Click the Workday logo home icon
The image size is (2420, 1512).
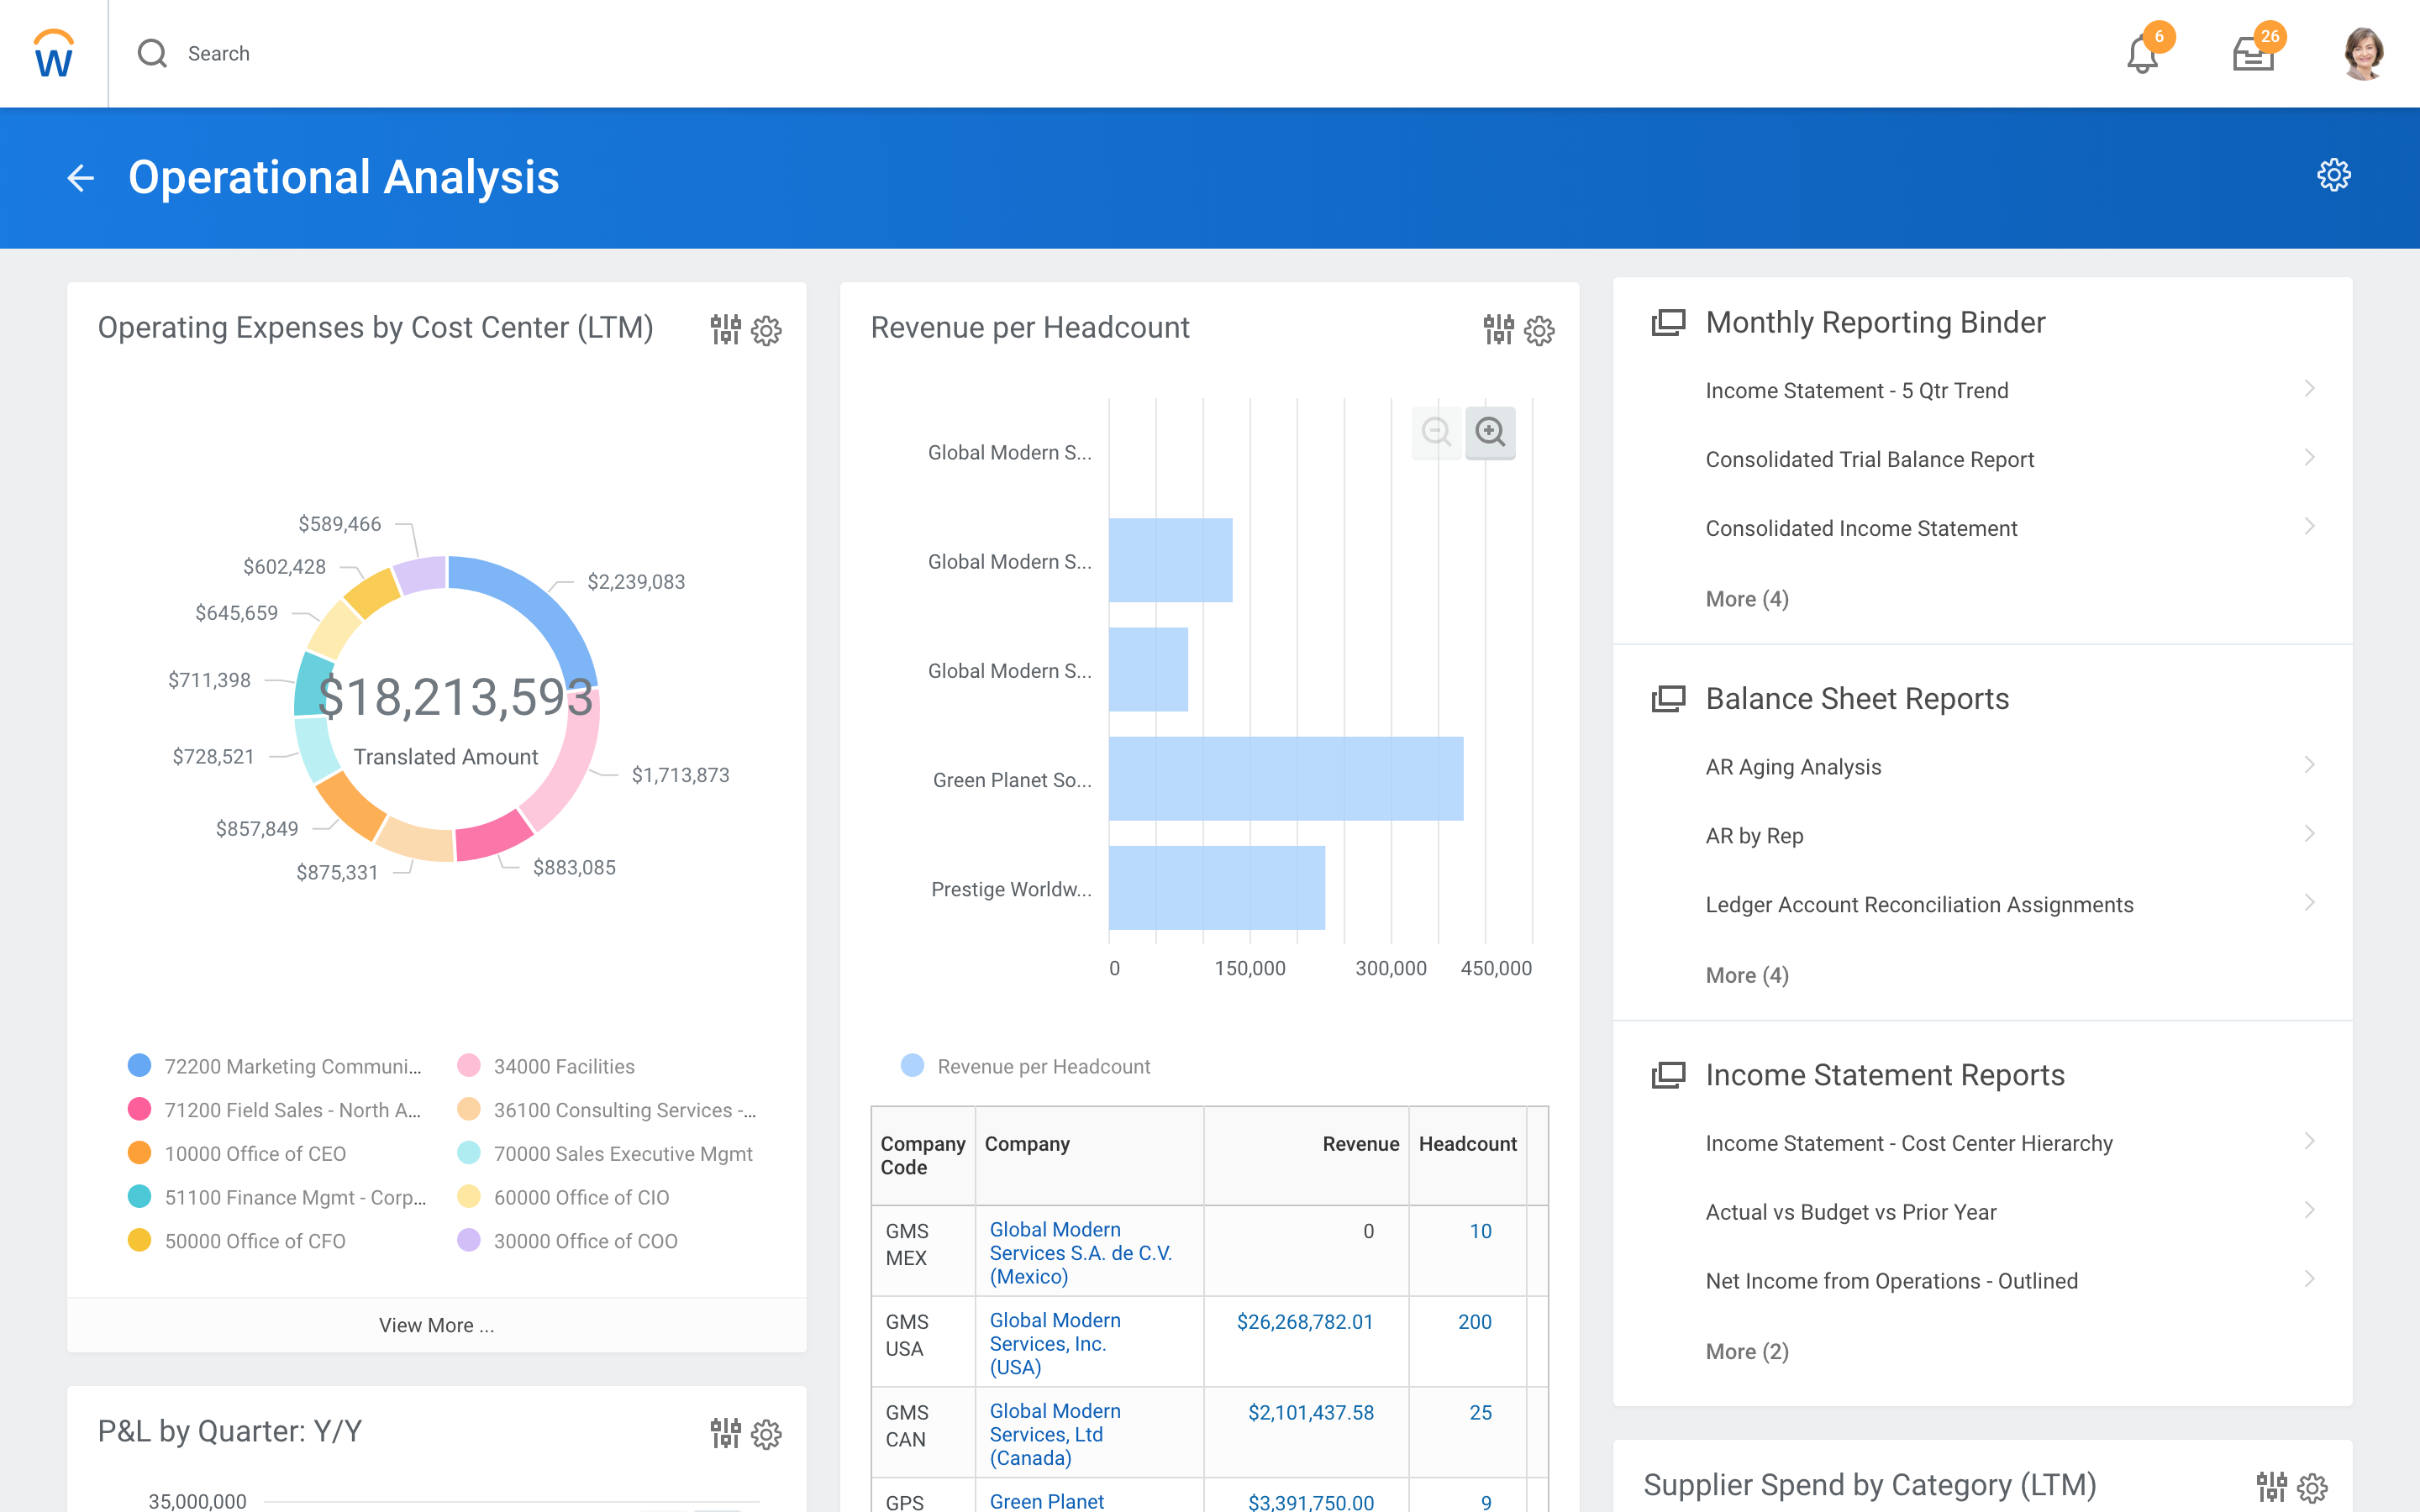click(54, 54)
